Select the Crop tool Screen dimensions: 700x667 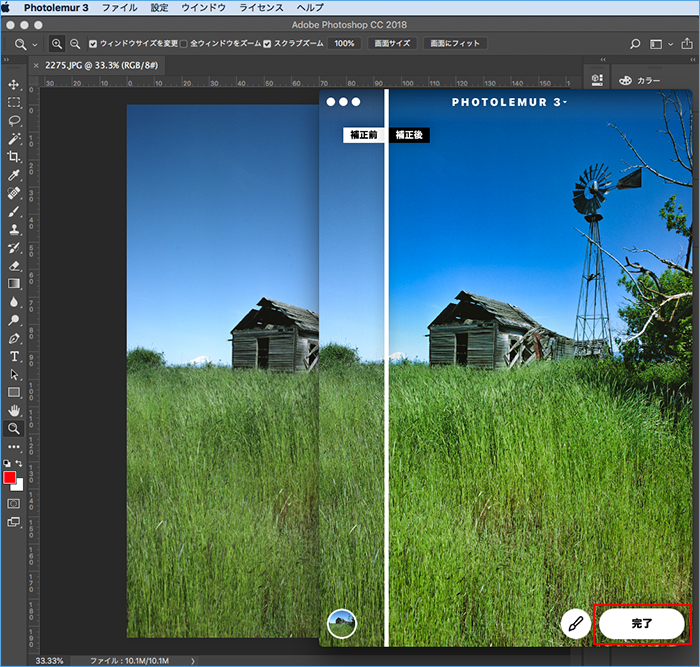point(14,157)
